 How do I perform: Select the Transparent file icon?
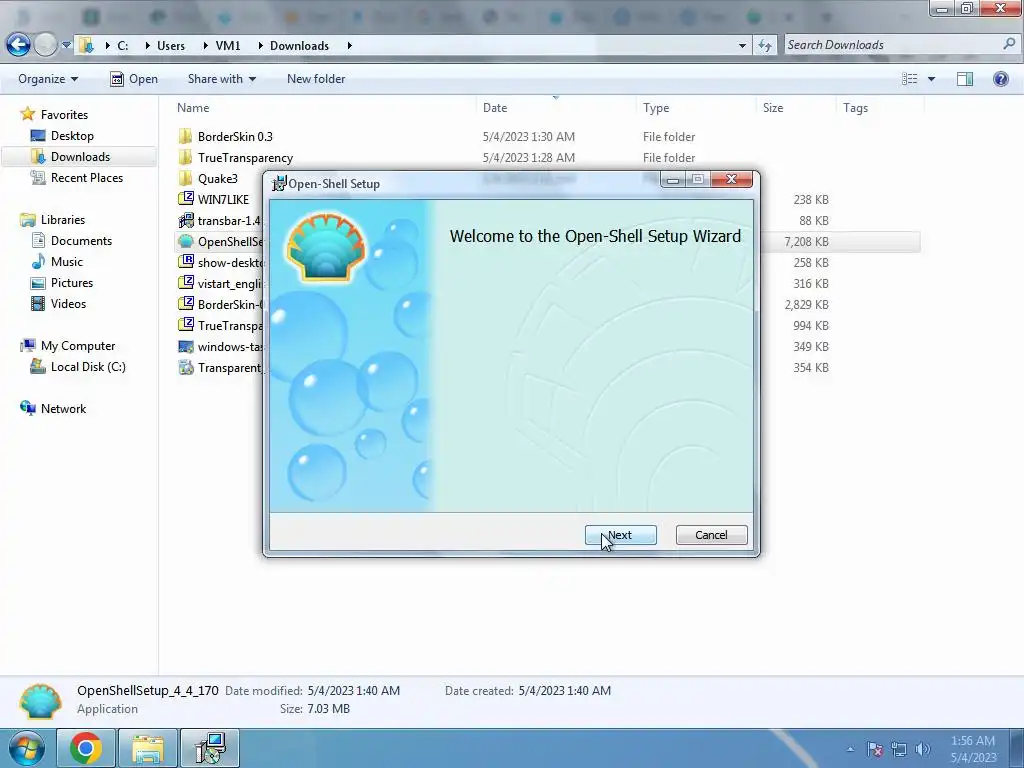(185, 367)
